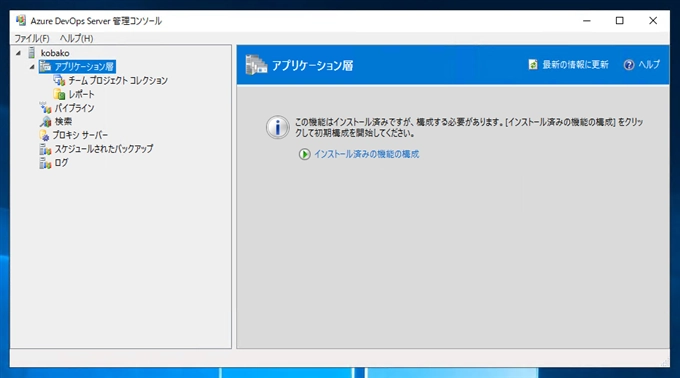Viewport: 680px width, 378px height.
Task: Click the パイプライン icon in tree
Action: click(x=45, y=108)
